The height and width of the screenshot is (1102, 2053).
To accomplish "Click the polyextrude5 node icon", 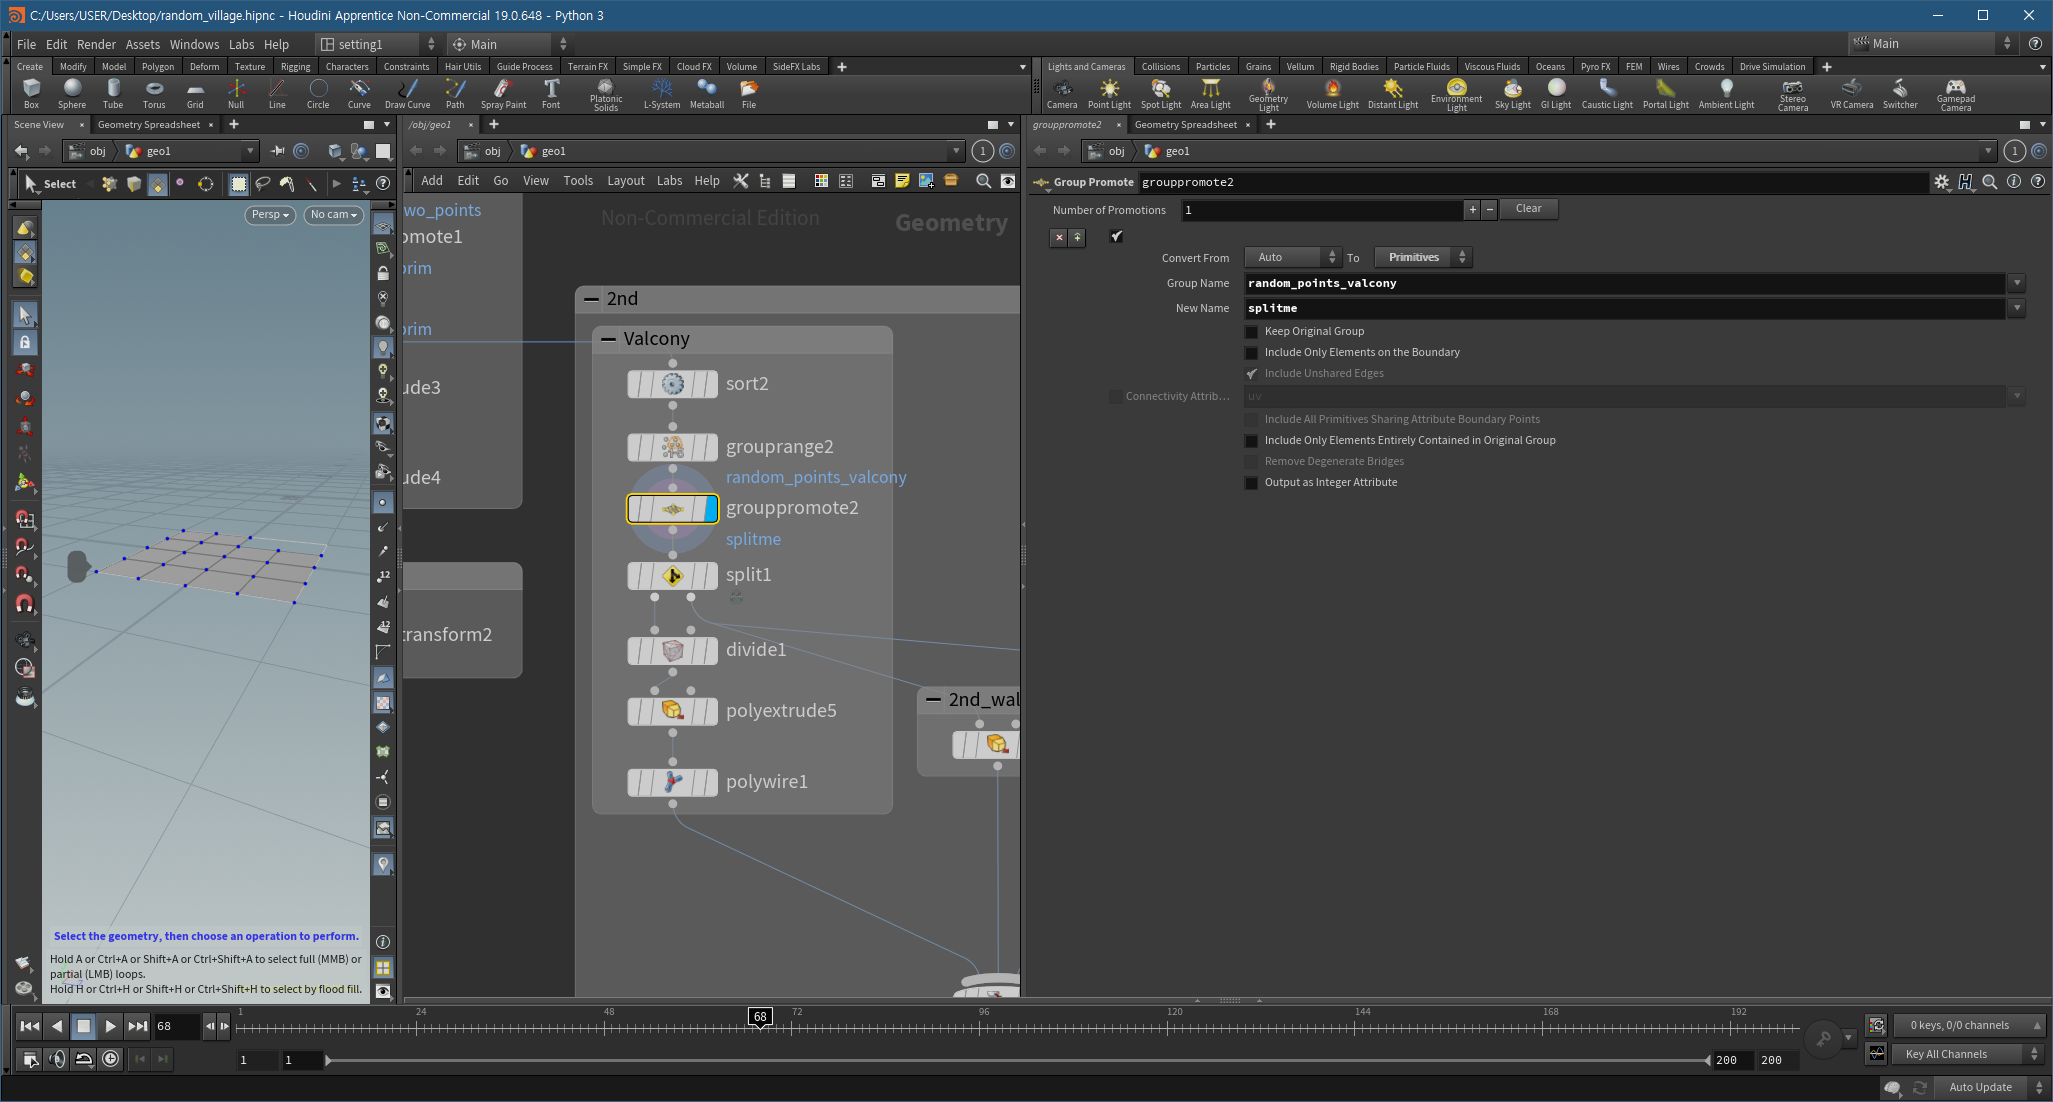I will pos(672,711).
